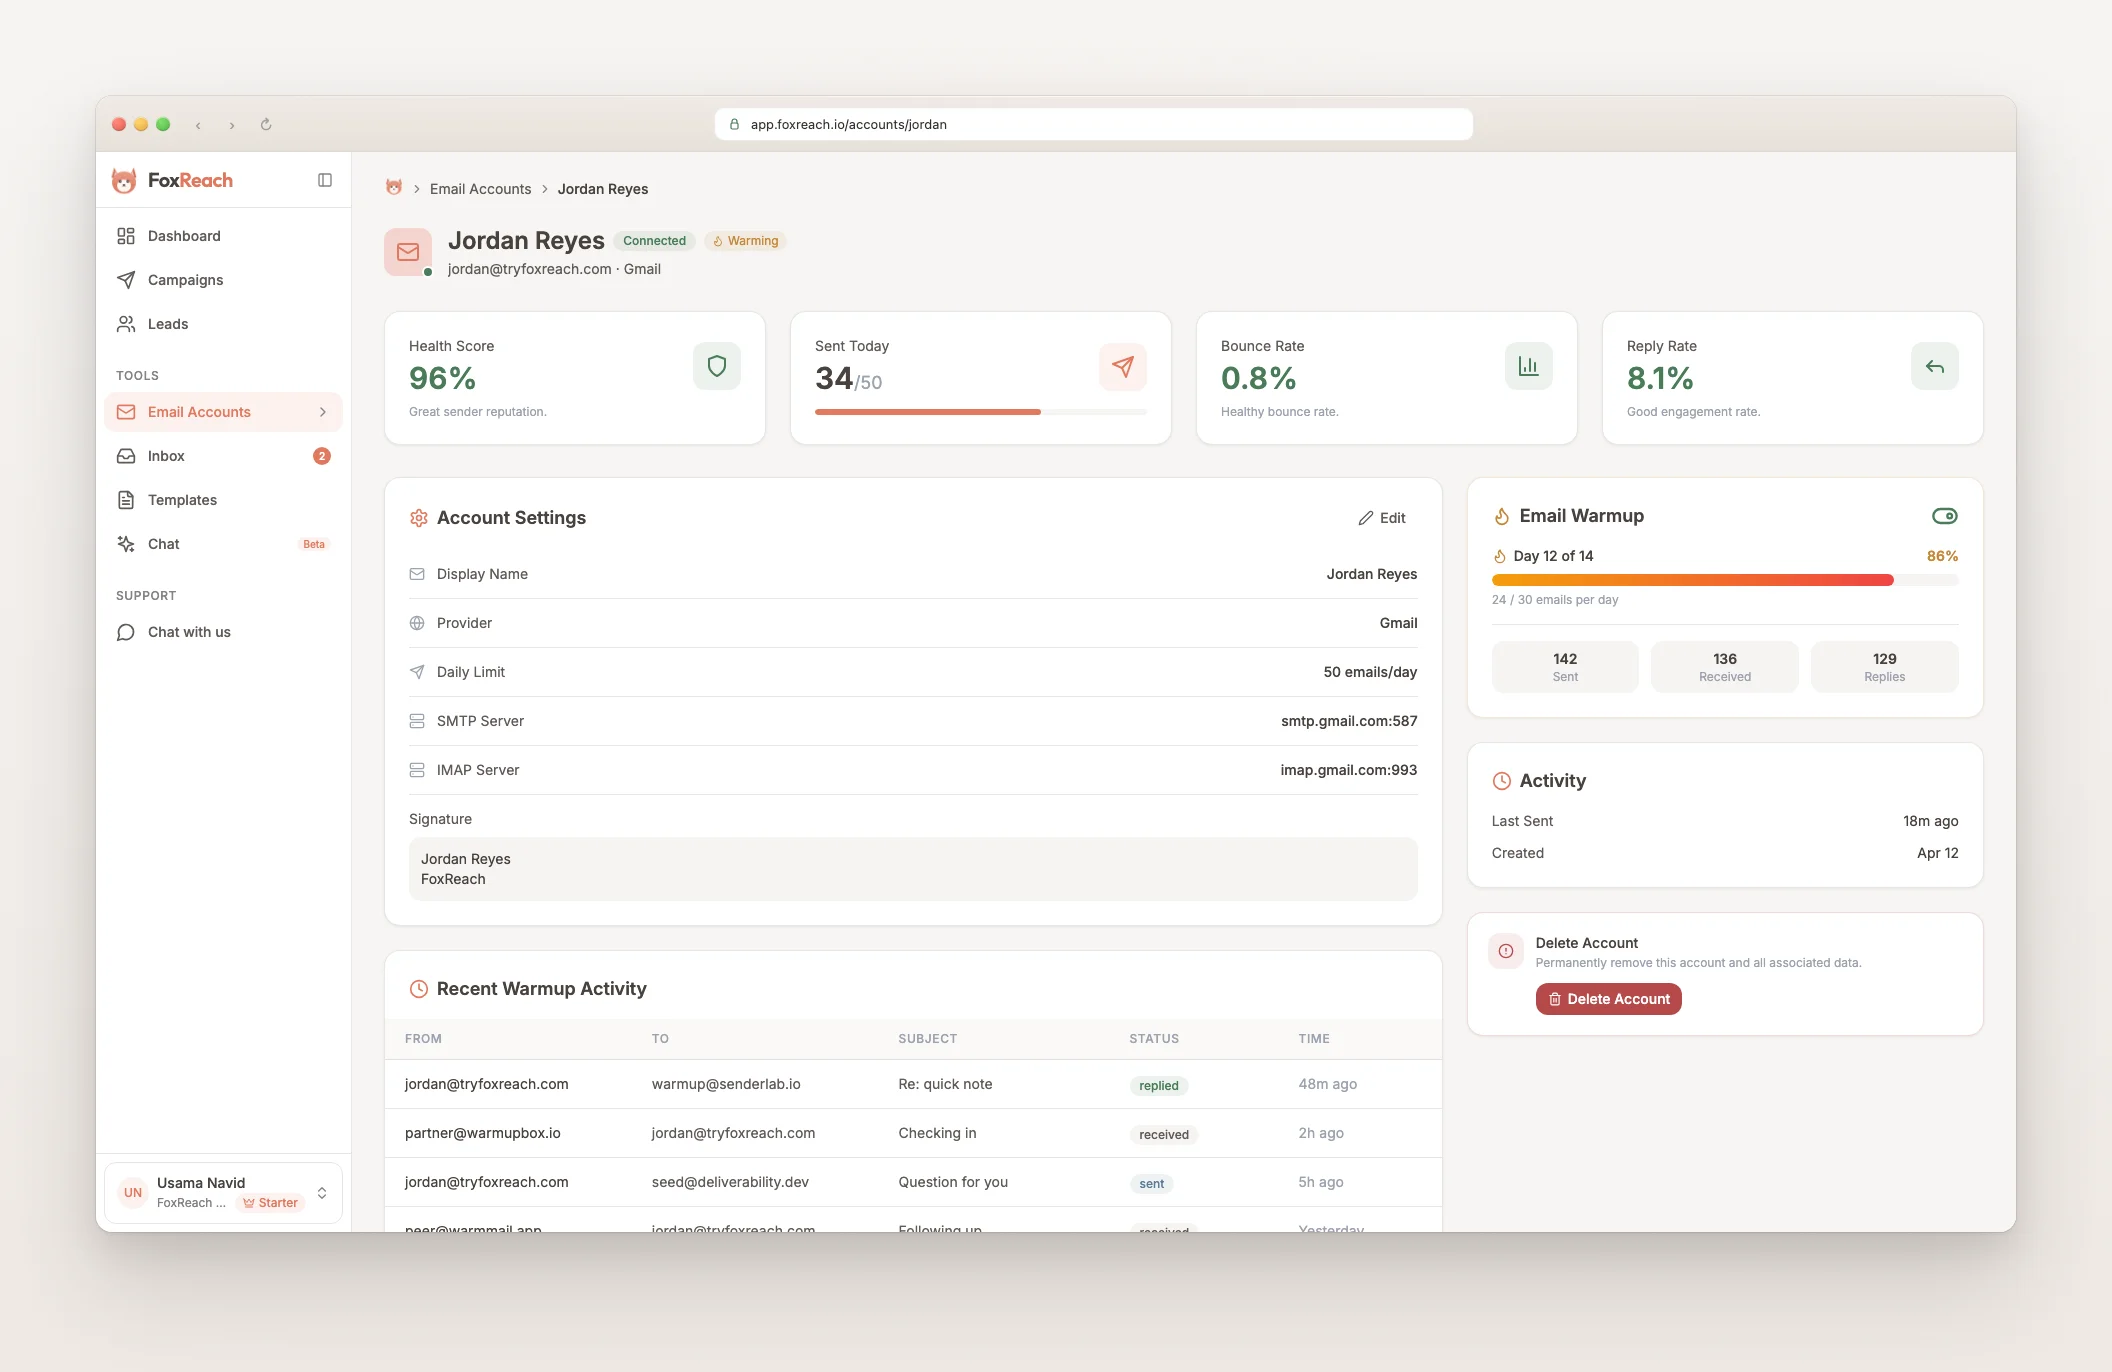
Task: Click the Jordan Reyes mail avatar icon
Action: point(408,252)
